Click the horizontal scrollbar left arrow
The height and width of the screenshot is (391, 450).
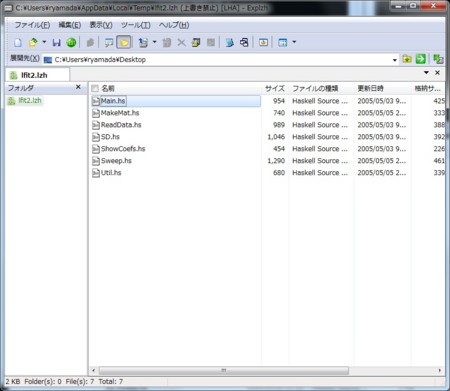pos(94,370)
